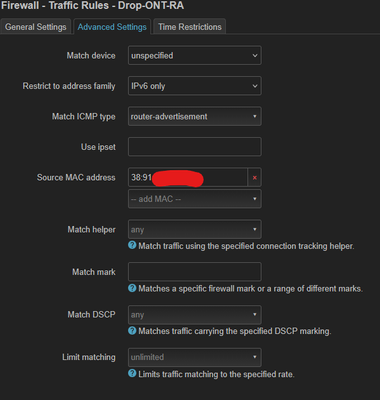Screen dimensions: 380x400
Task: Click the Match mark input field
Action: [195, 272]
